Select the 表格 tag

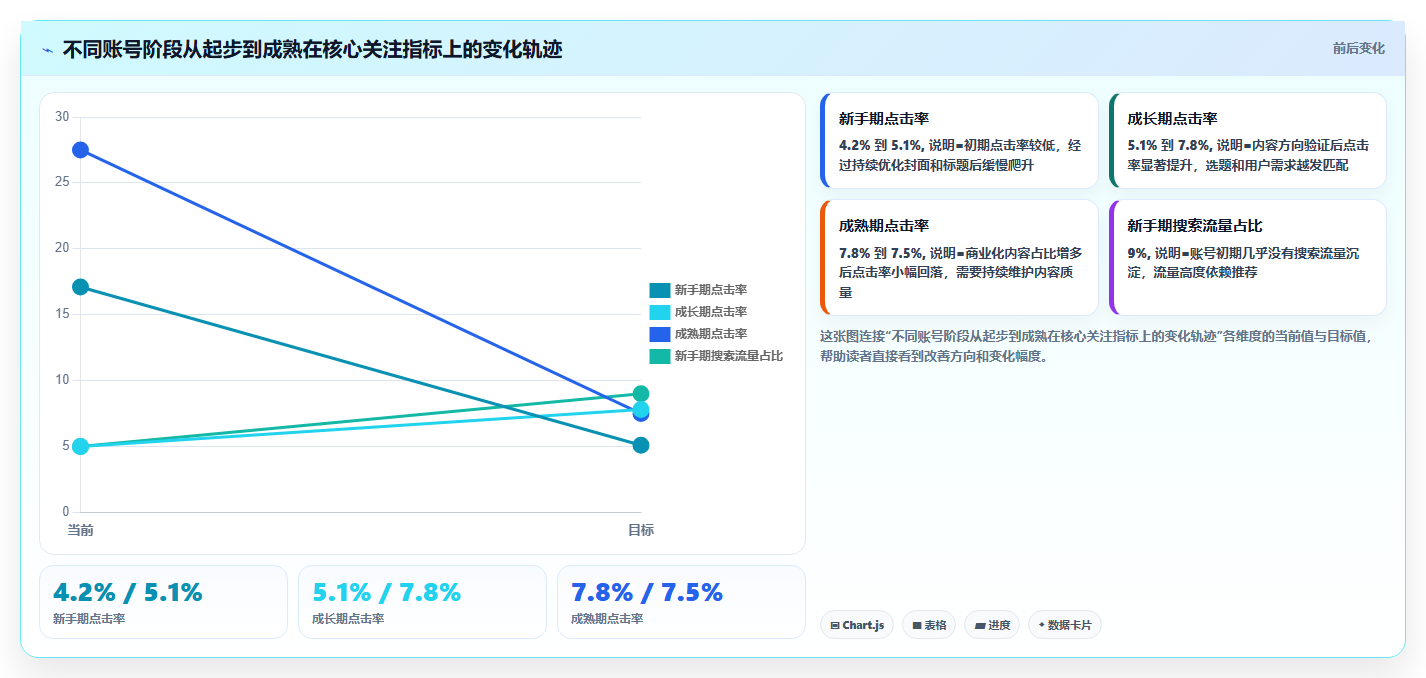click(929, 625)
